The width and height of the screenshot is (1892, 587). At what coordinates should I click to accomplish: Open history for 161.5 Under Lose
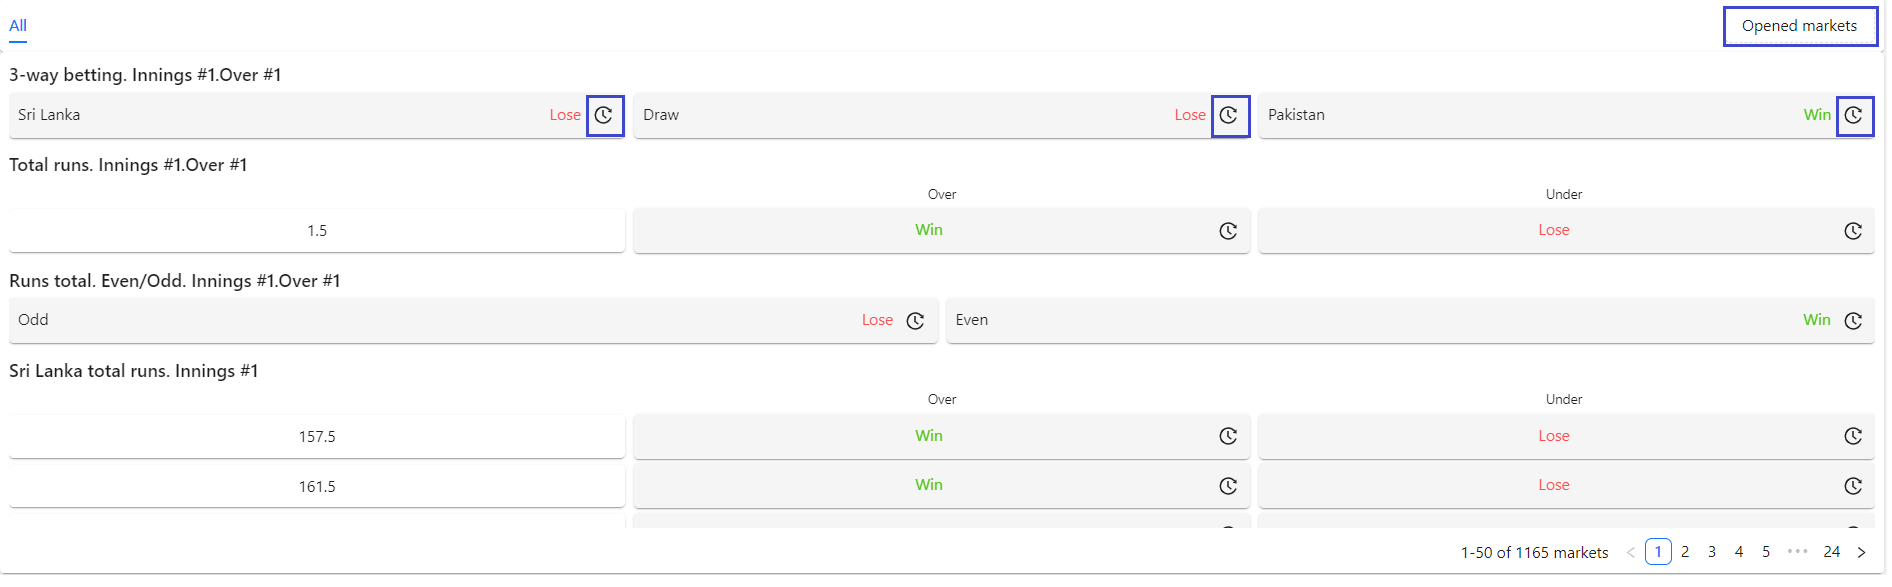[1853, 486]
